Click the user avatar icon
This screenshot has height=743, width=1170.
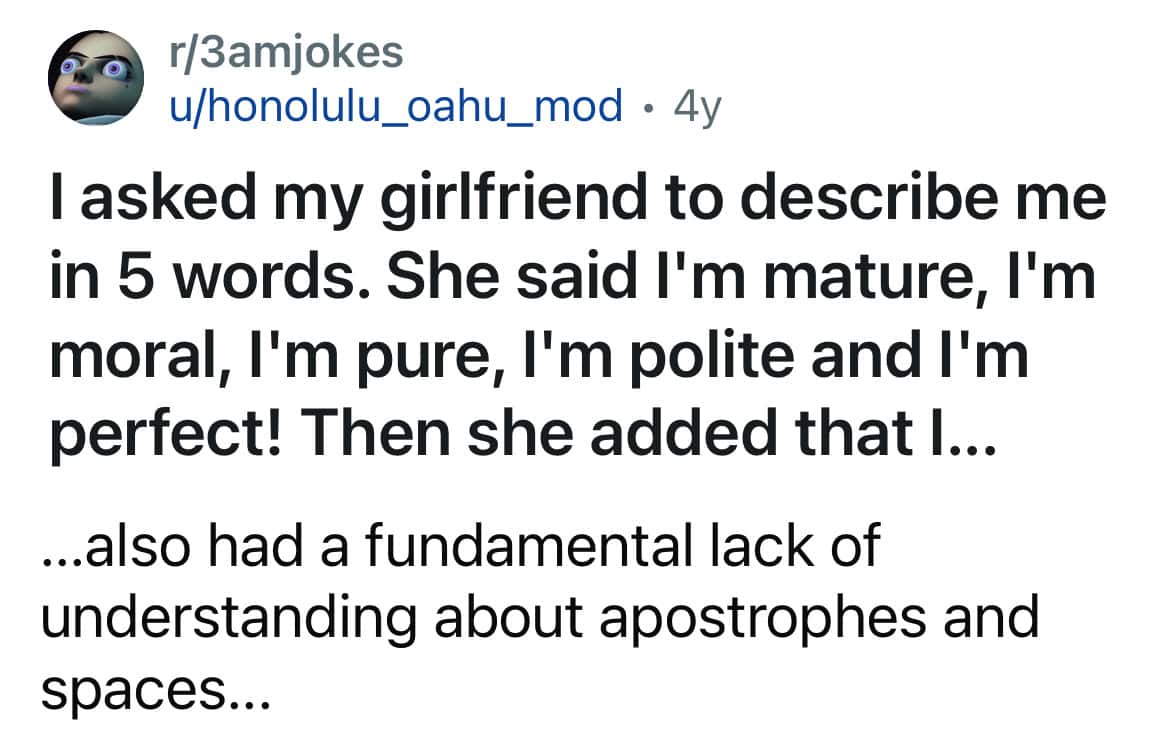[x=93, y=77]
